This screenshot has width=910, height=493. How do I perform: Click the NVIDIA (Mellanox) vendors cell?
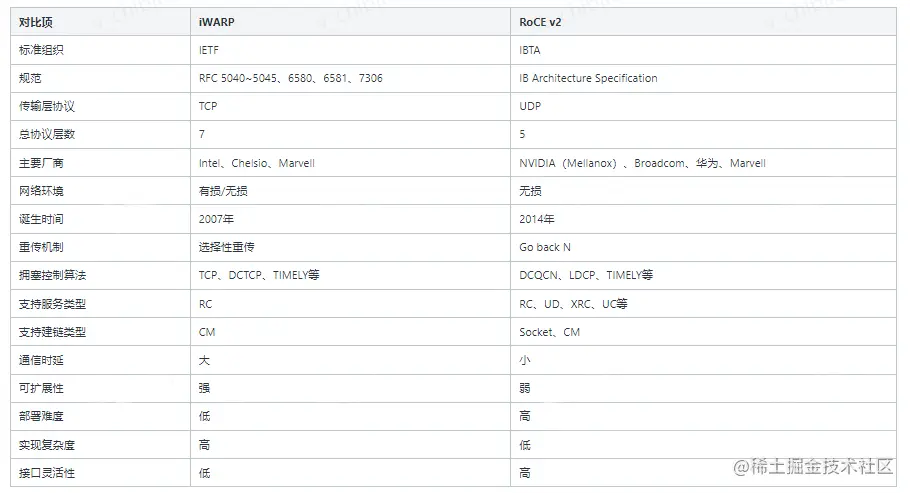point(642,163)
